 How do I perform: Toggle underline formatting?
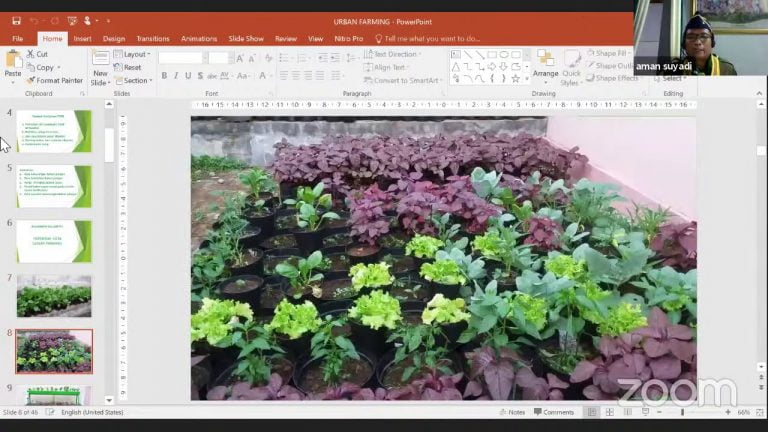[x=188, y=76]
